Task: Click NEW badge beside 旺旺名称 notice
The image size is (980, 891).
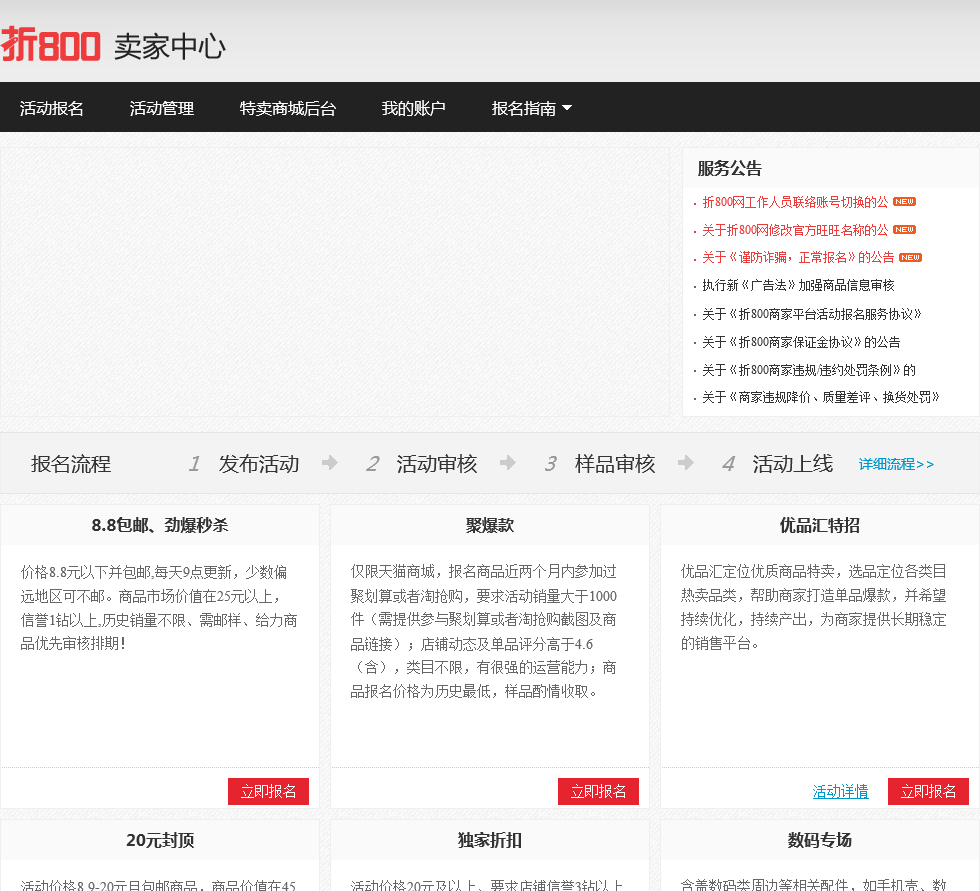Action: [904, 229]
